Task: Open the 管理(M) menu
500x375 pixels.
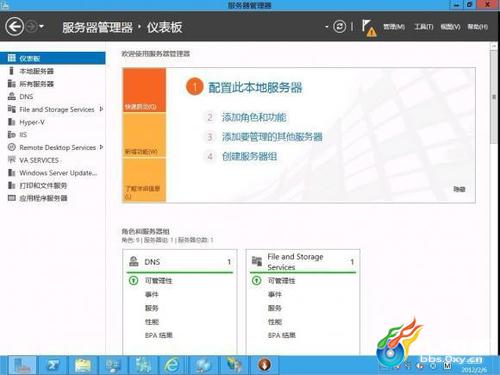Action: pyautogui.click(x=394, y=27)
